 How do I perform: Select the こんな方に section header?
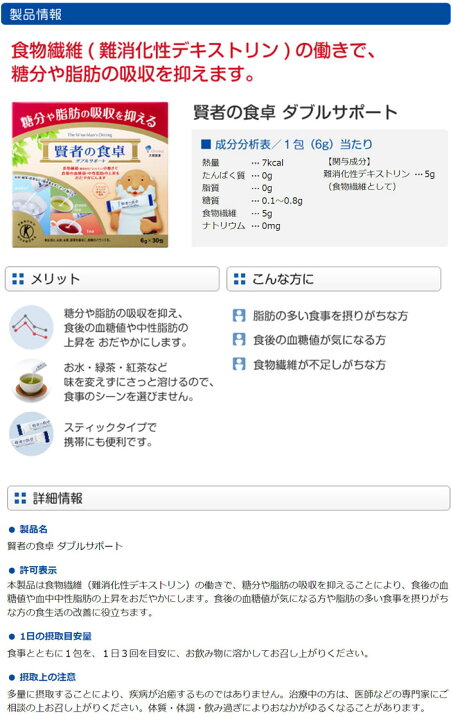pos(333,279)
